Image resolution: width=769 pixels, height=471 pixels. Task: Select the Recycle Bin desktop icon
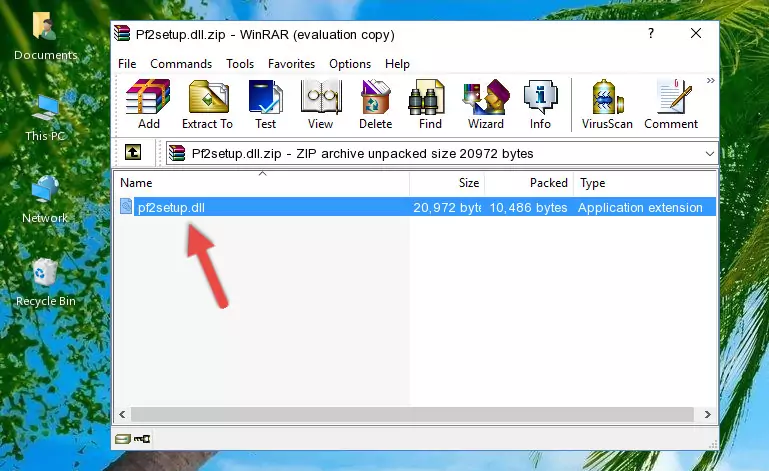click(x=45, y=283)
